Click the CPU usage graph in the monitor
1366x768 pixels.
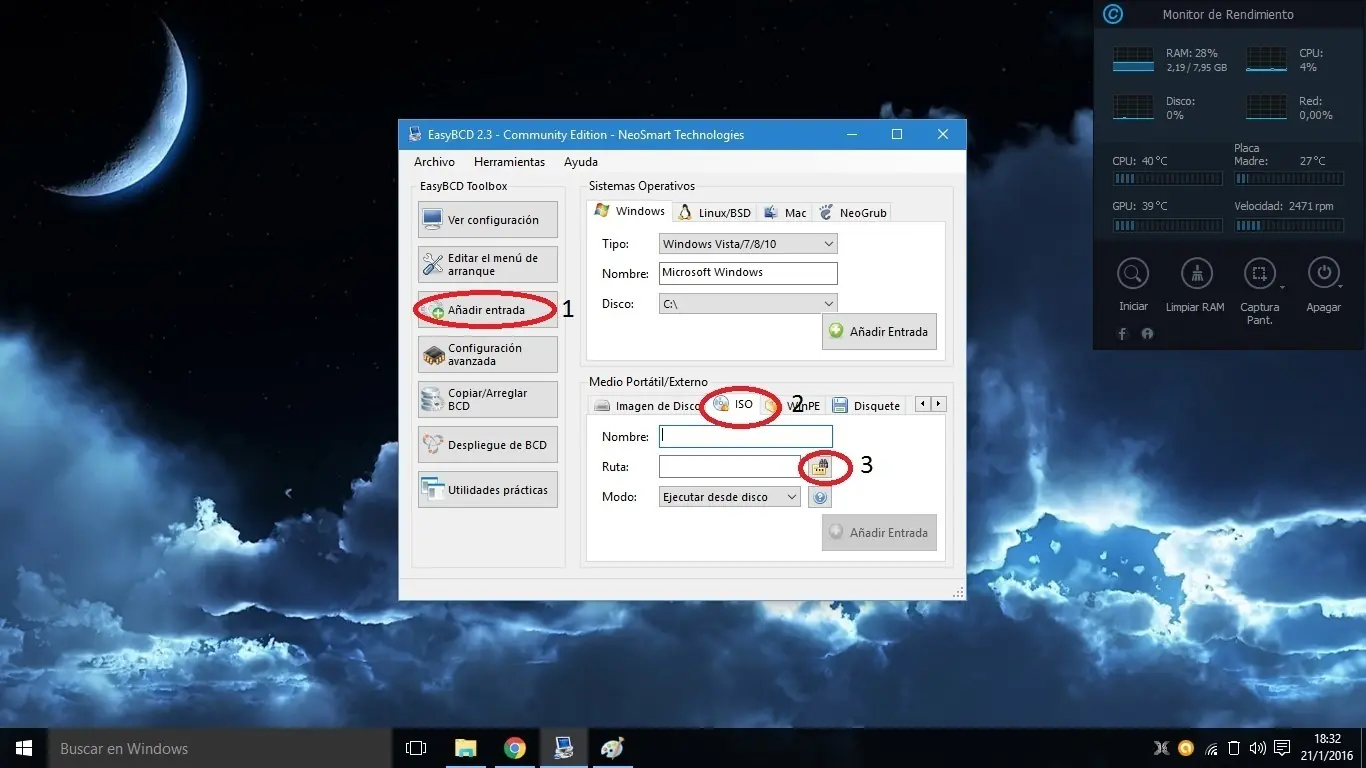[x=1267, y=59]
